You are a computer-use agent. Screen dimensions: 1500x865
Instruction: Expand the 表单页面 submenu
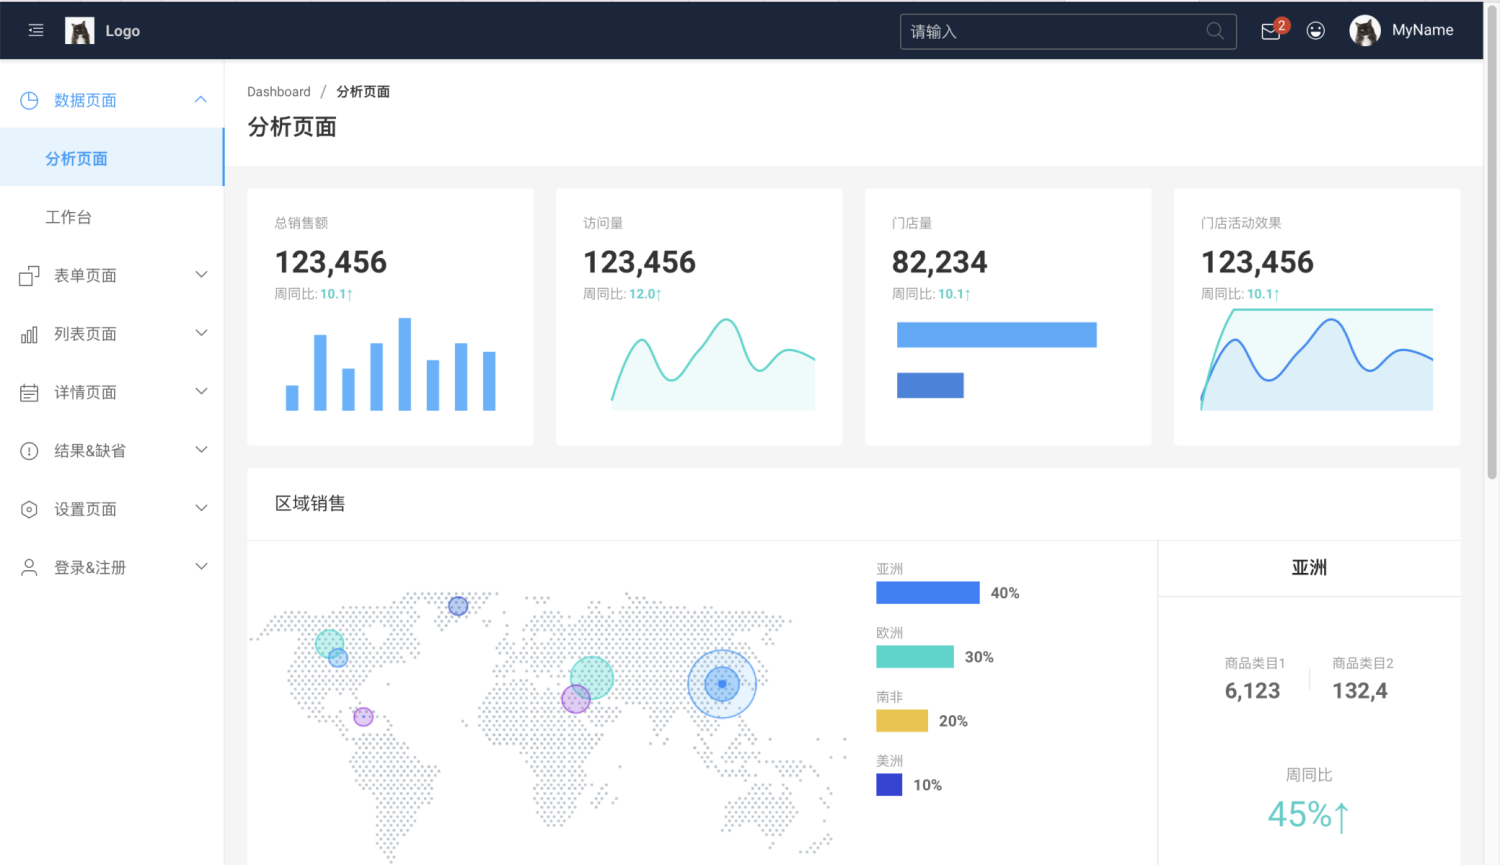point(200,274)
